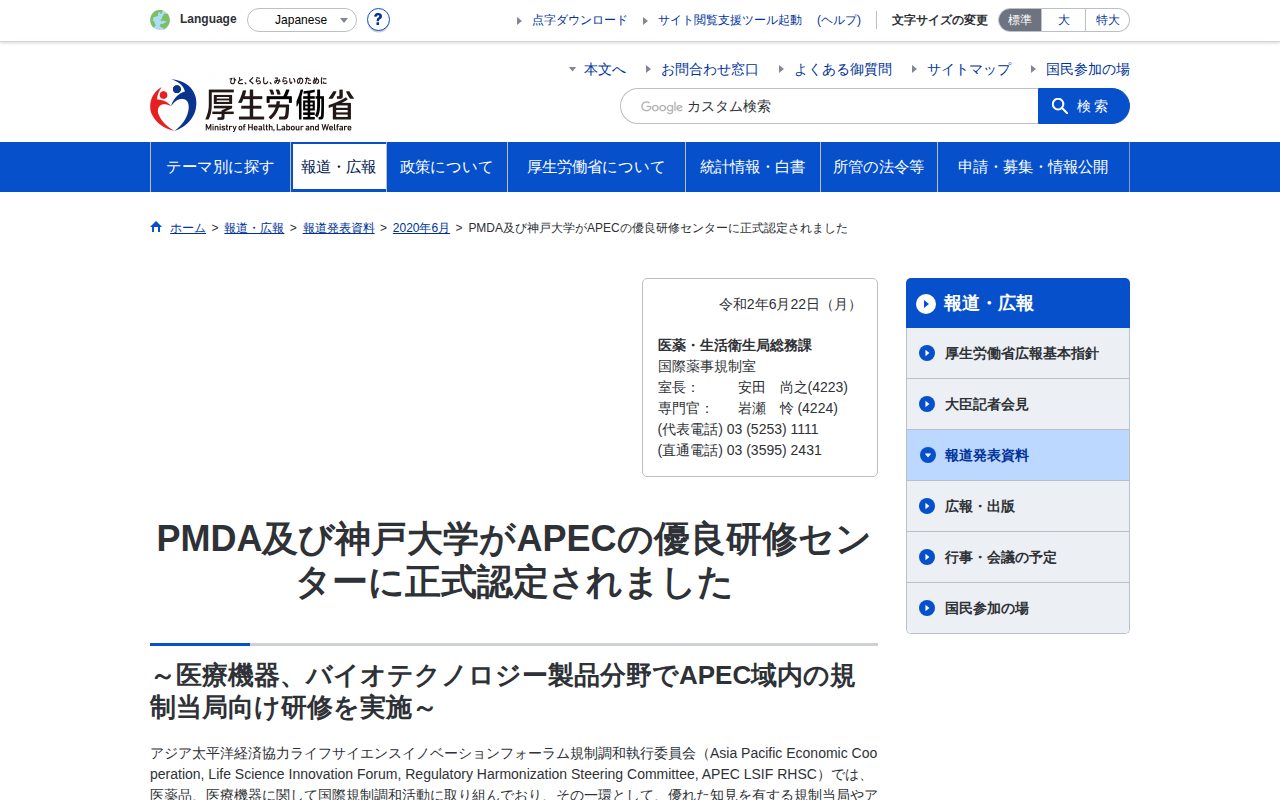Click the circle arrow icon next to 広報・出版
Screen dimensions: 1280x800
point(927,506)
